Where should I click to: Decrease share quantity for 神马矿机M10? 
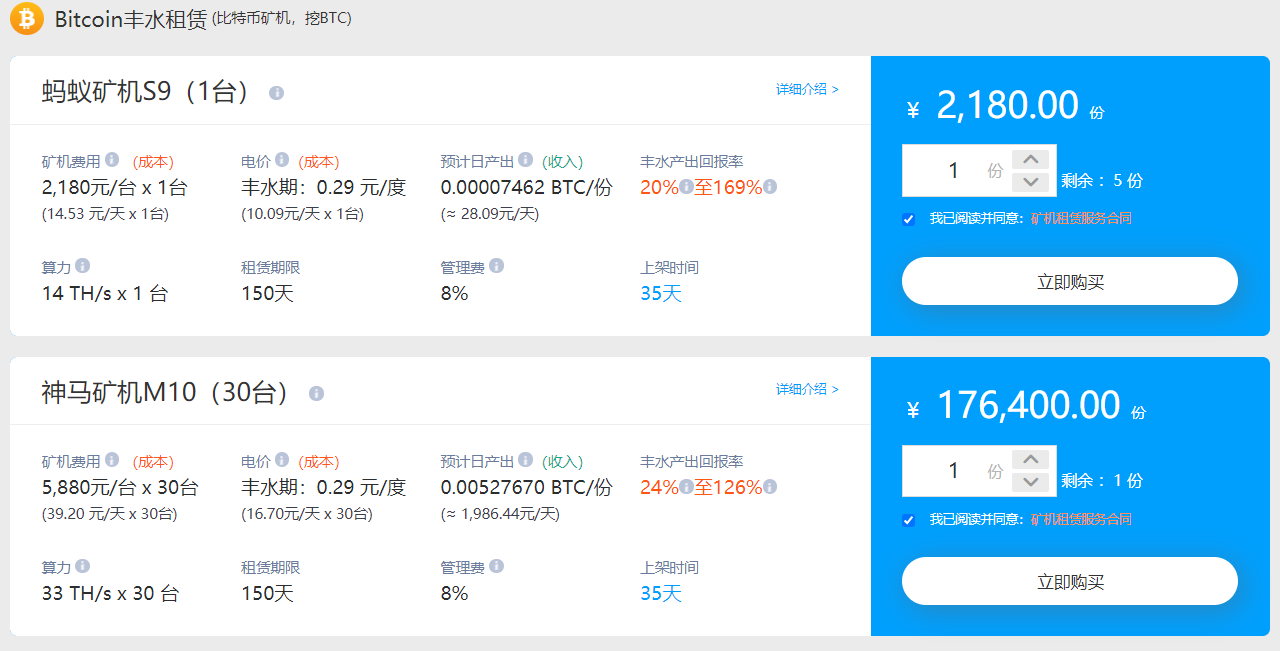[1030, 482]
